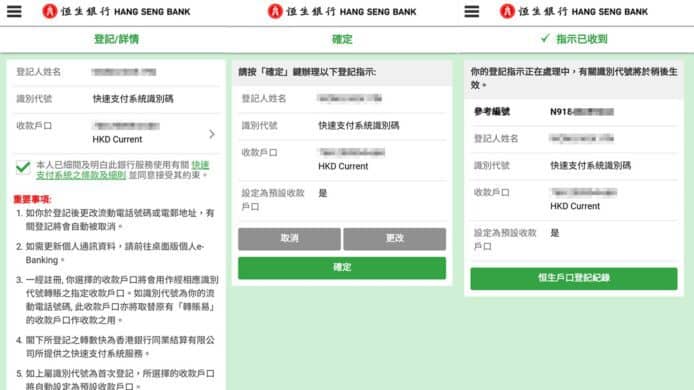
Task: Open hamburger menu on the 指示已收到 screen
Action: pos(471,11)
